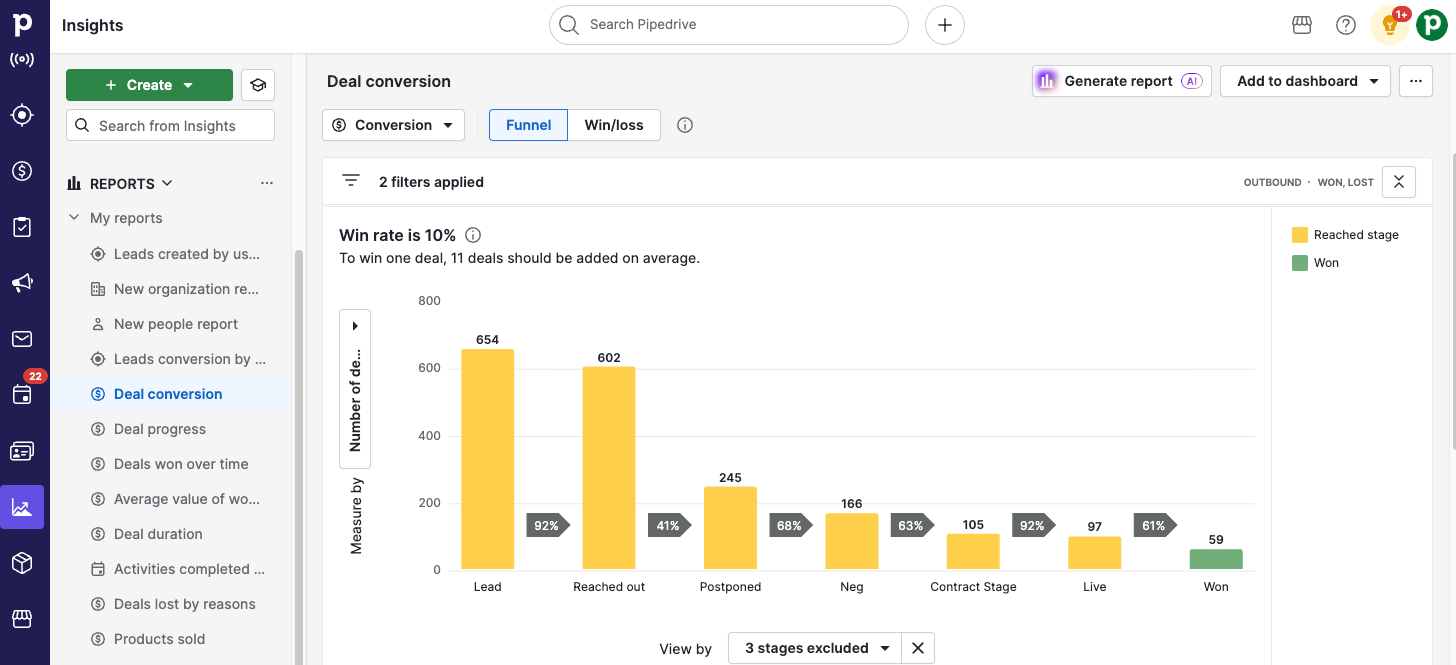The image size is (1456, 665).
Task: Open the Deals dollar icon in sidebar
Action: [22, 171]
